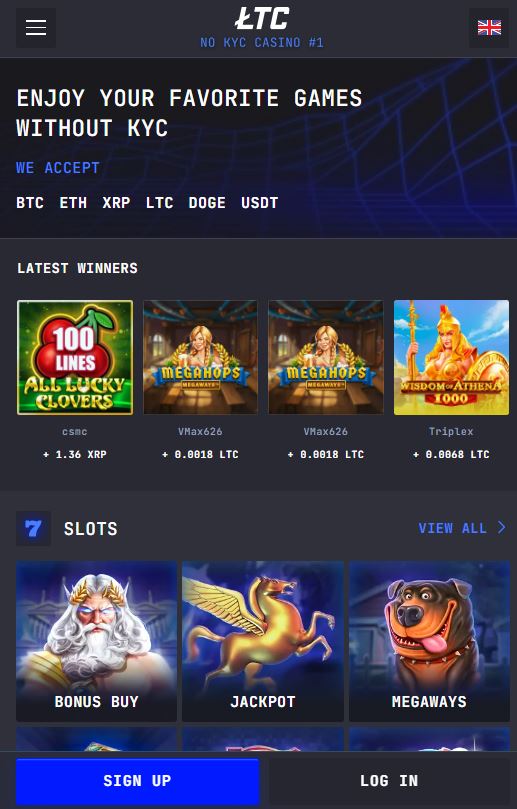The width and height of the screenshot is (517, 809).
Task: Click the Log In button
Action: pos(389,781)
